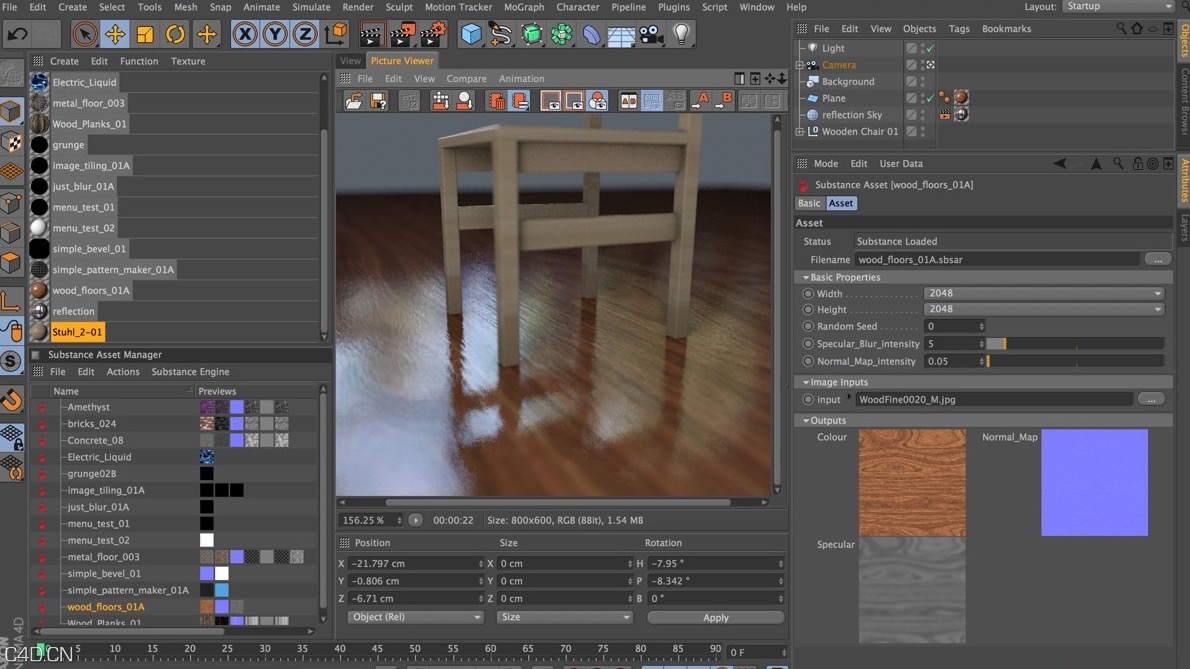The height and width of the screenshot is (669, 1190).
Task: Open the Bookmarks menu in the Objects panel
Action: pos(1006,29)
